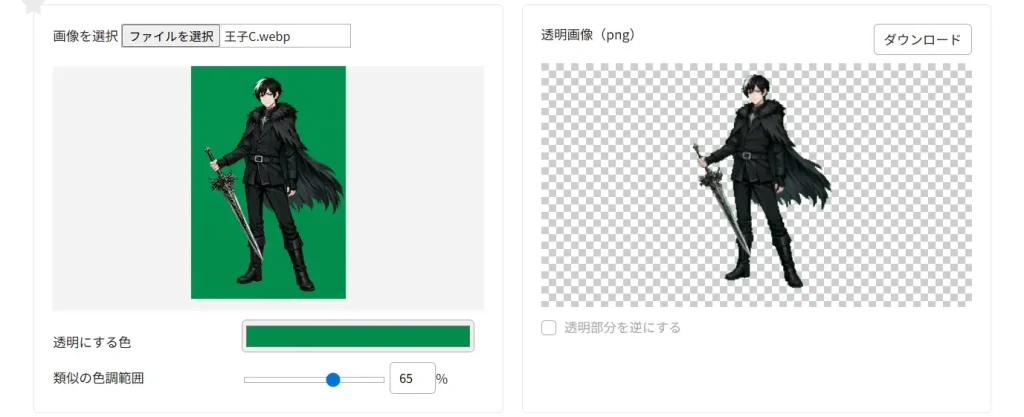Click the 透明画像（png） heading

(588, 35)
